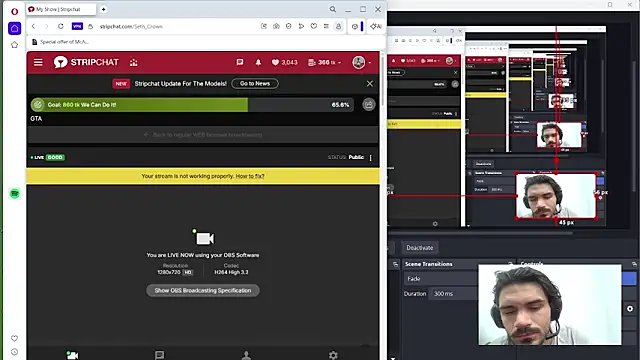This screenshot has height=360, width=640.
Task: Go back in the browser
Action: click(x=33, y=26)
